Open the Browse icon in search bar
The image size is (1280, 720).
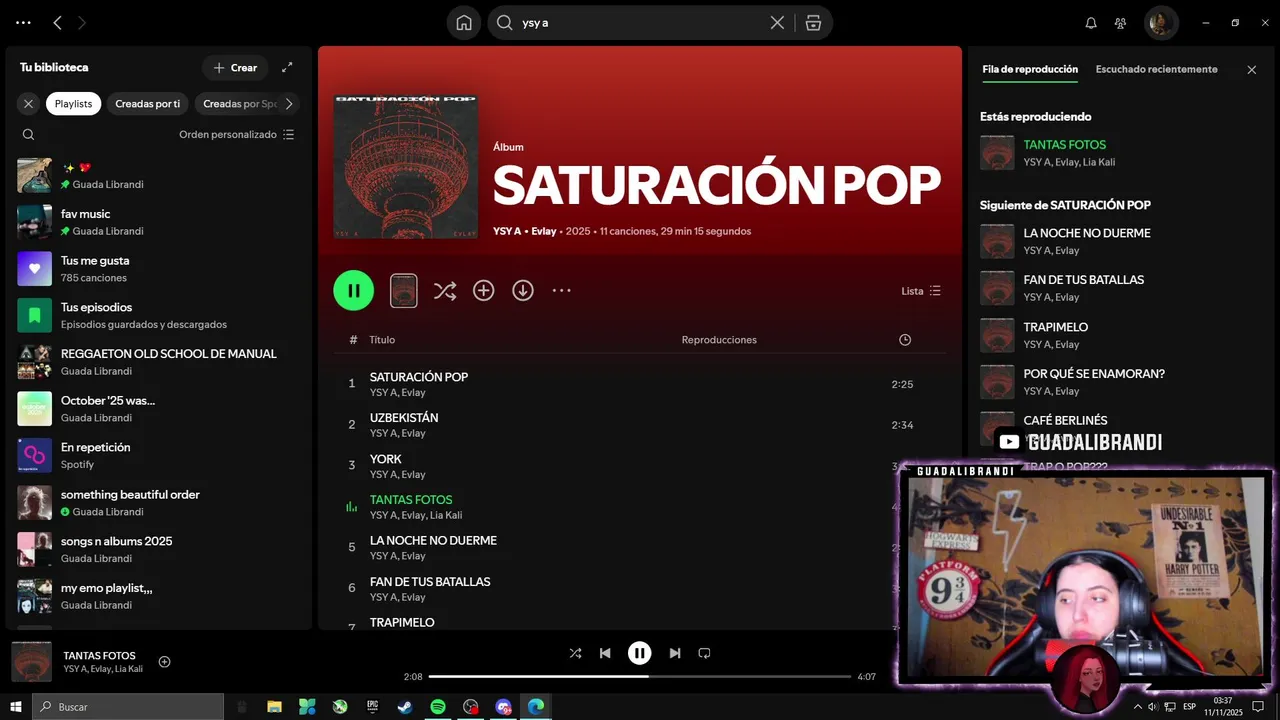[813, 23]
